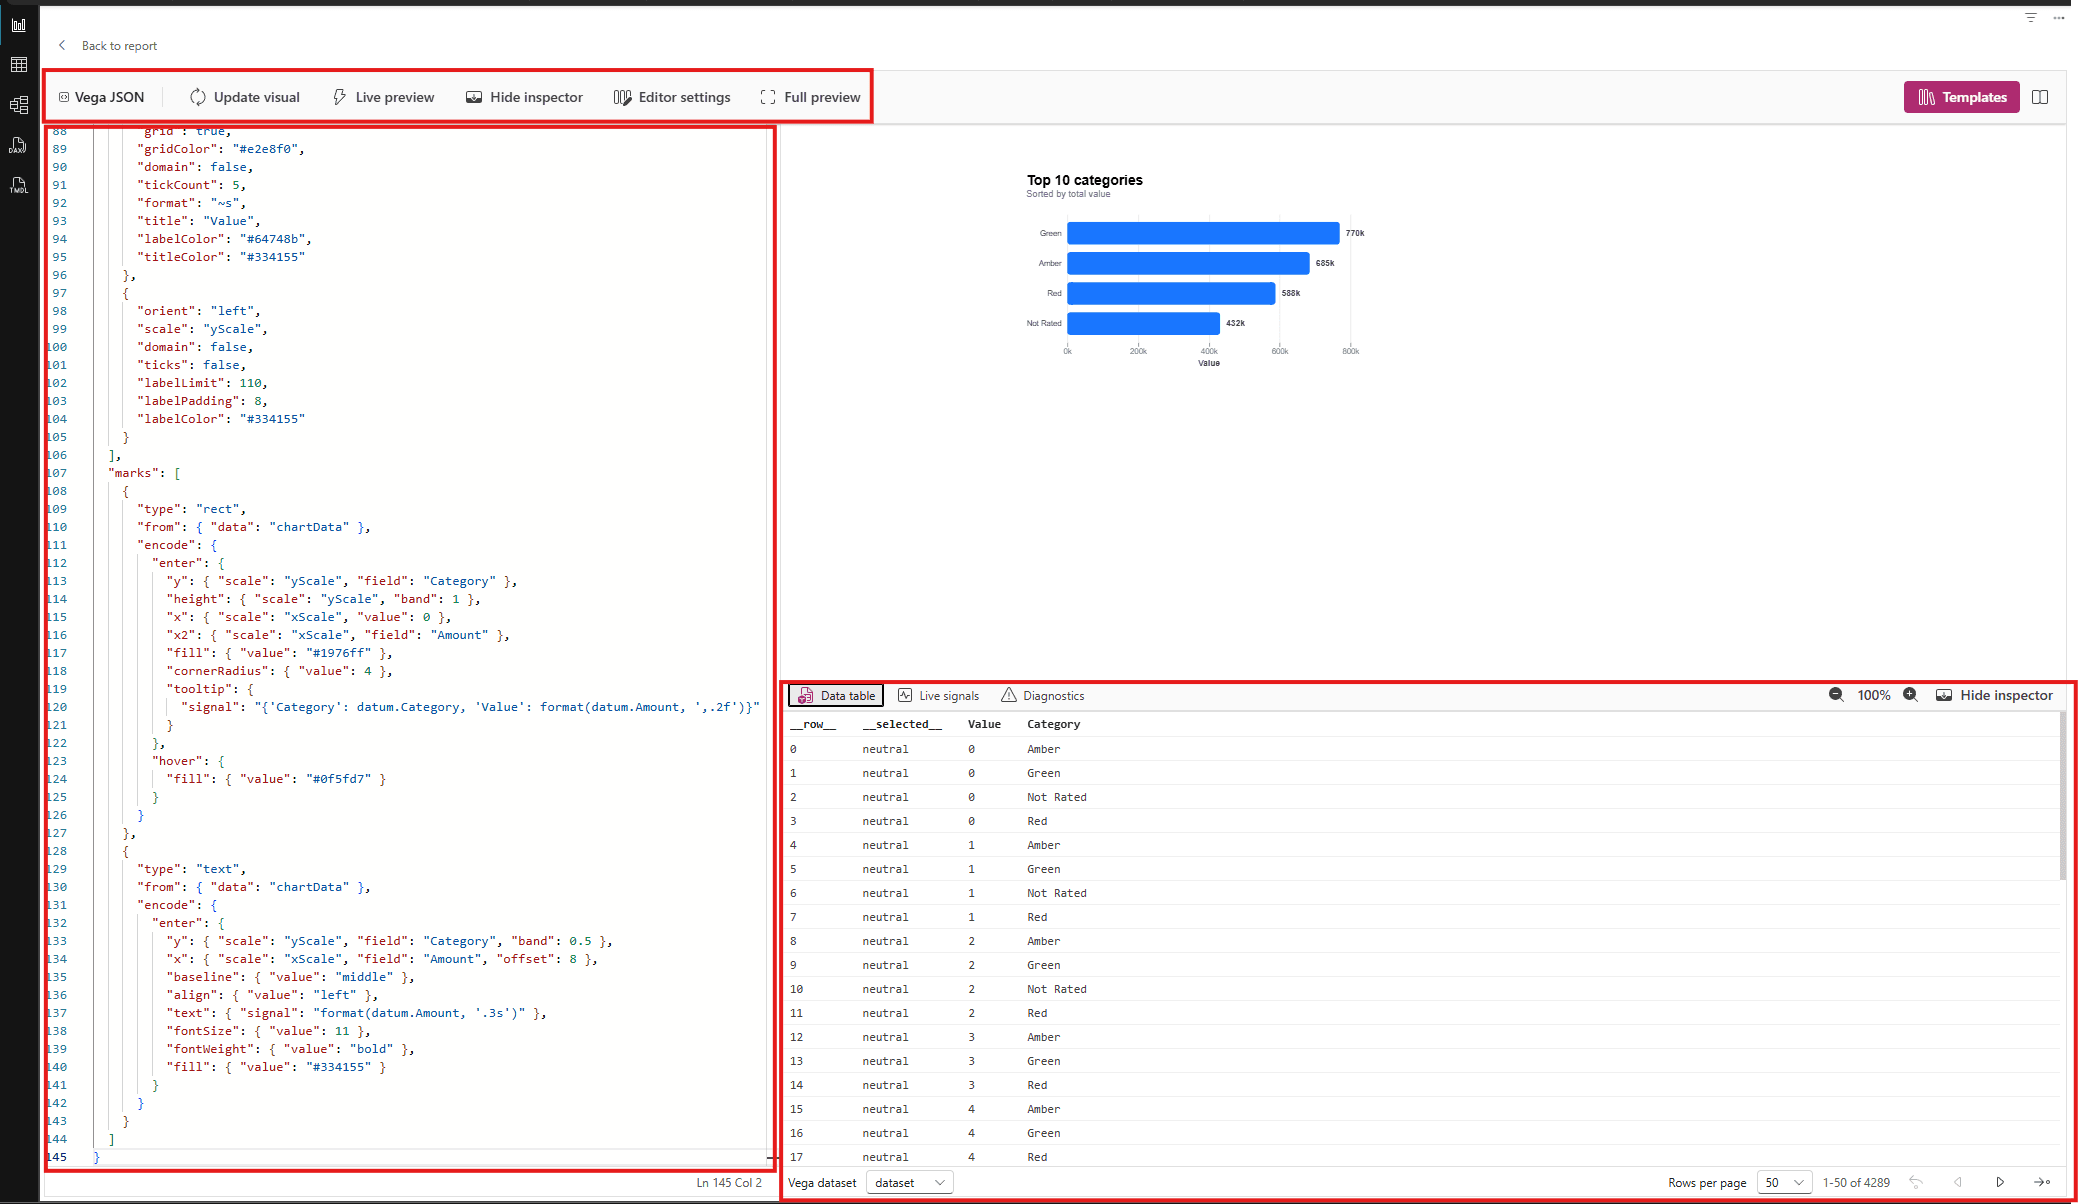The width and height of the screenshot is (2079, 1204).
Task: Open the Report view icon in sidebar
Action: pos(18,25)
